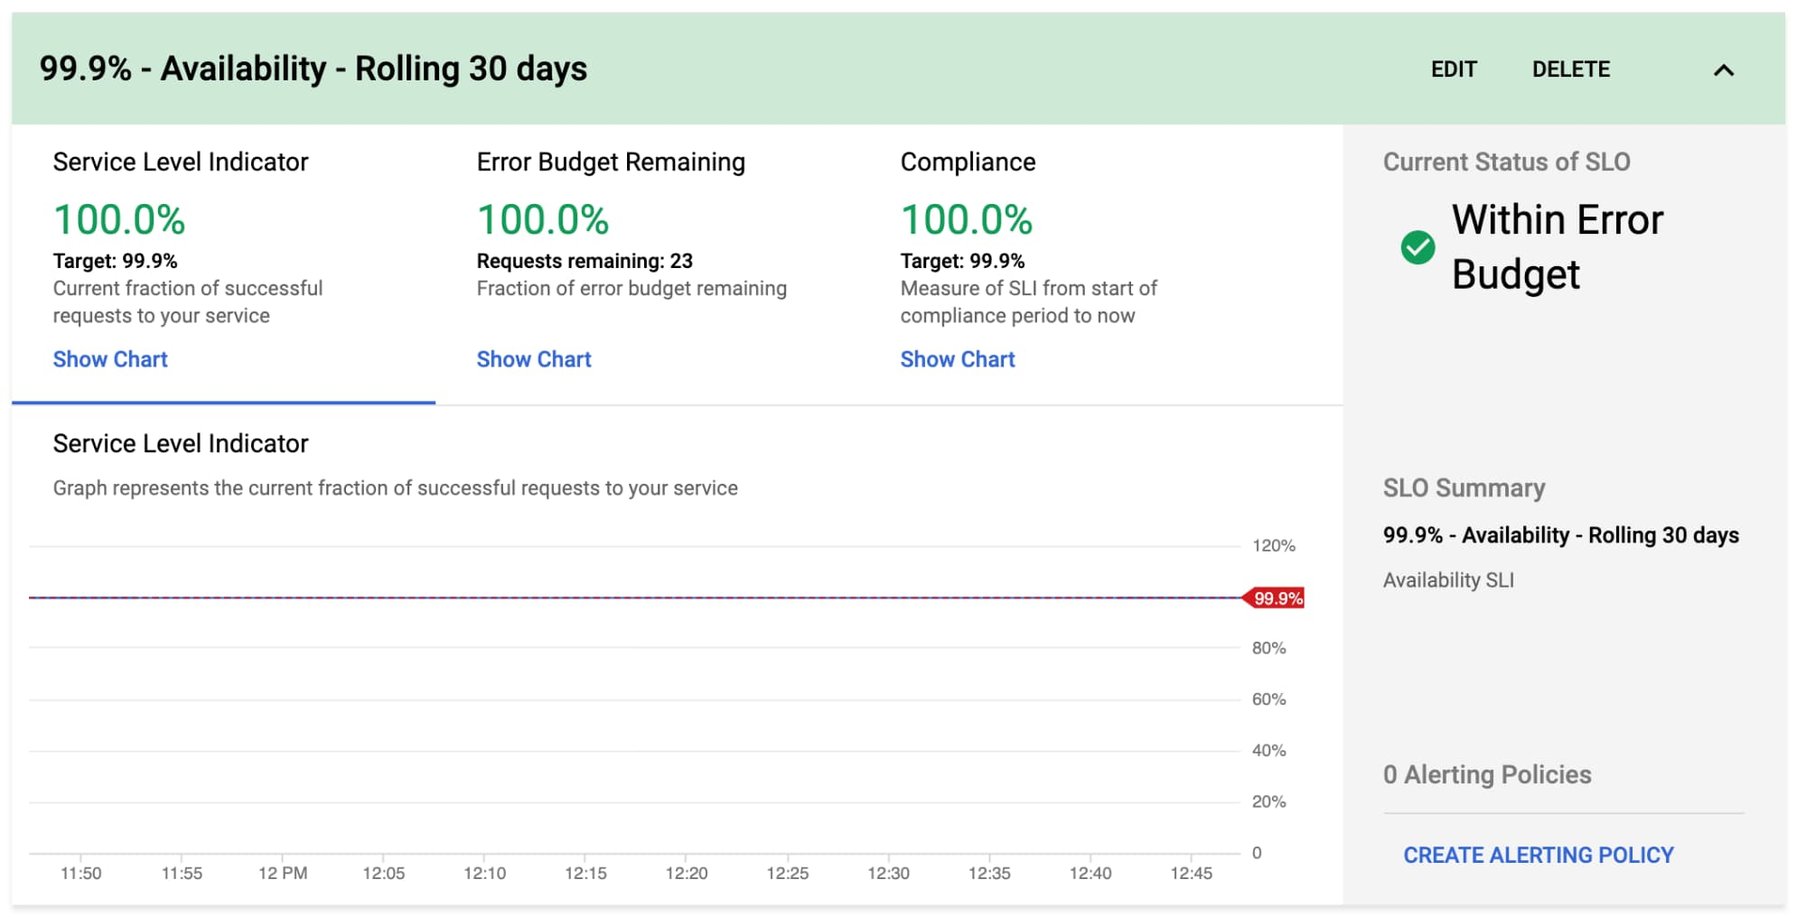Click the Requests remaining: 23 text

586,260
